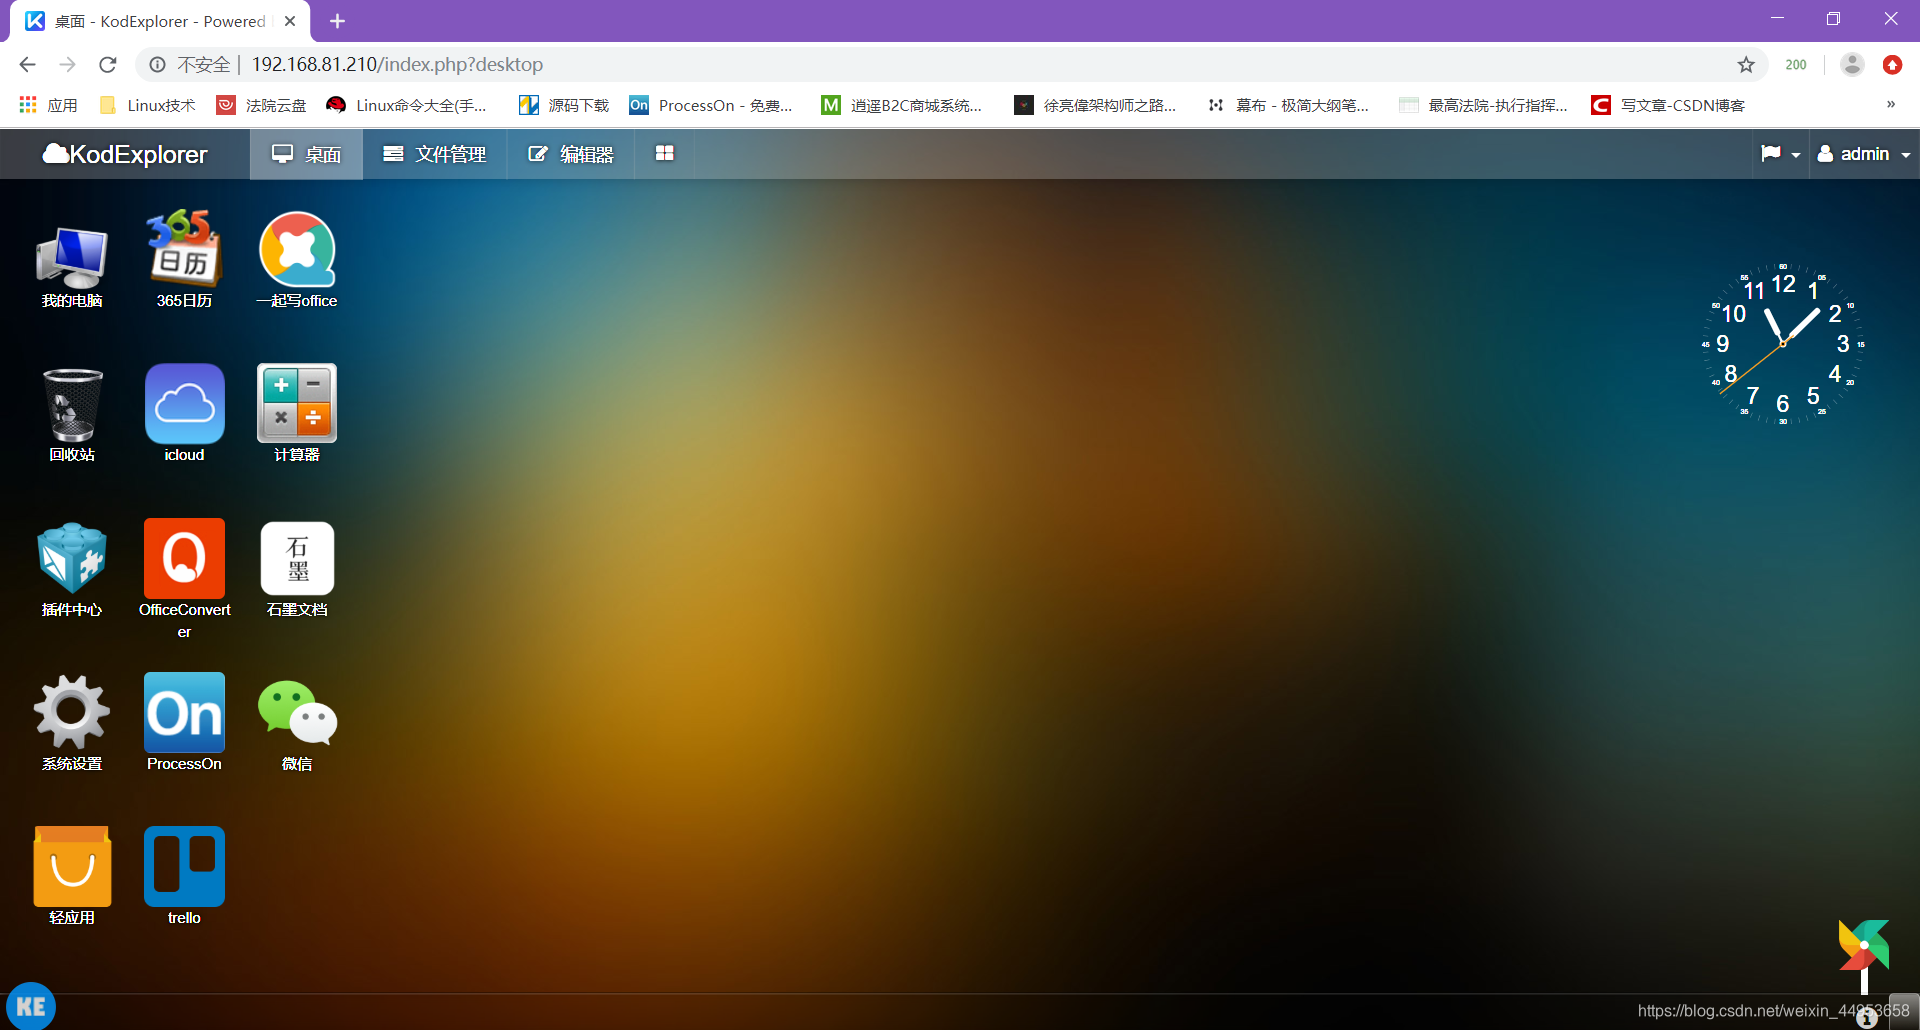This screenshot has height=1030, width=1920.
Task: Click the KE start menu button
Action: click(31, 1006)
